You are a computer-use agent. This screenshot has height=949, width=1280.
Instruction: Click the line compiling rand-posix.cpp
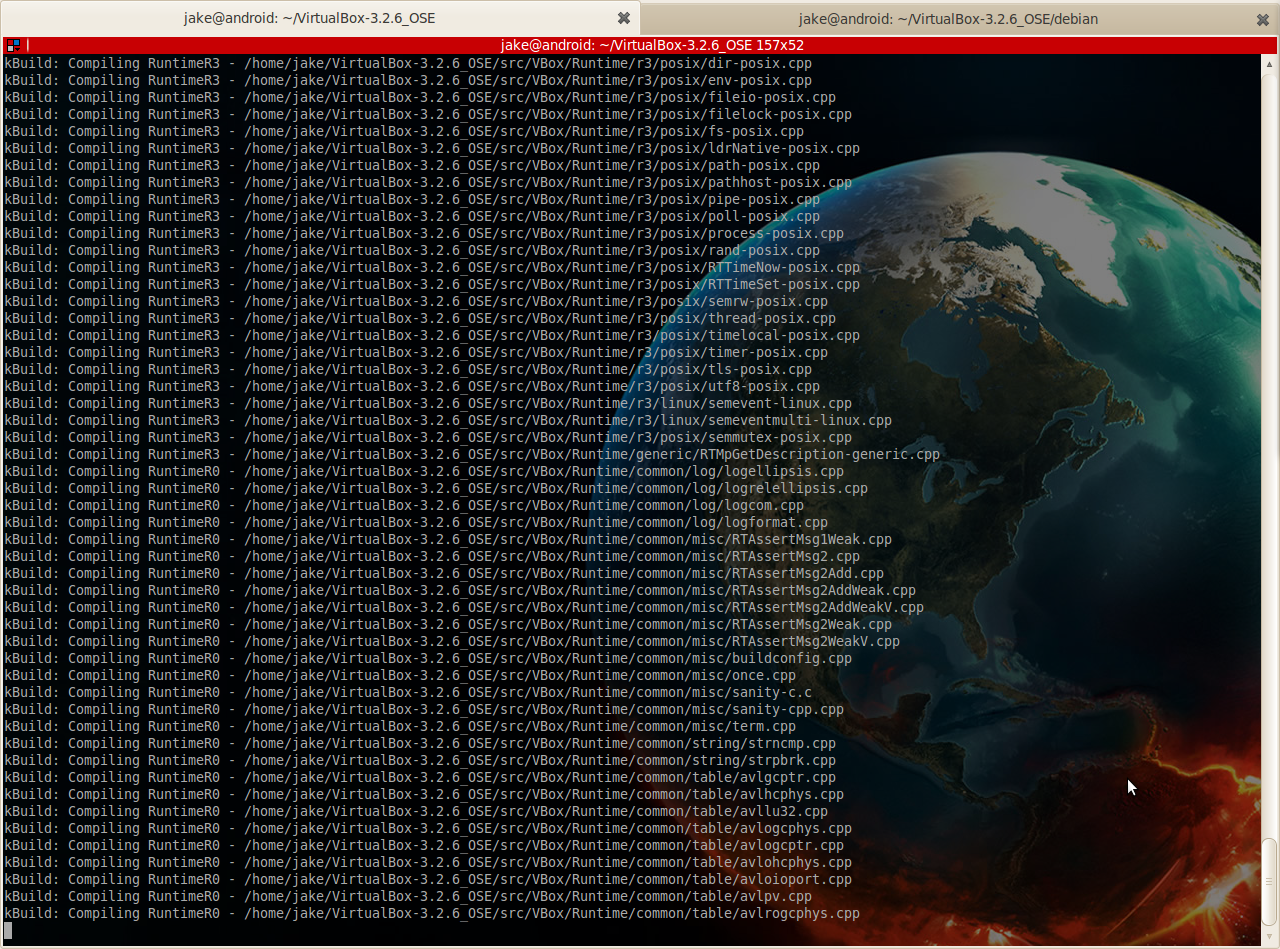click(412, 250)
